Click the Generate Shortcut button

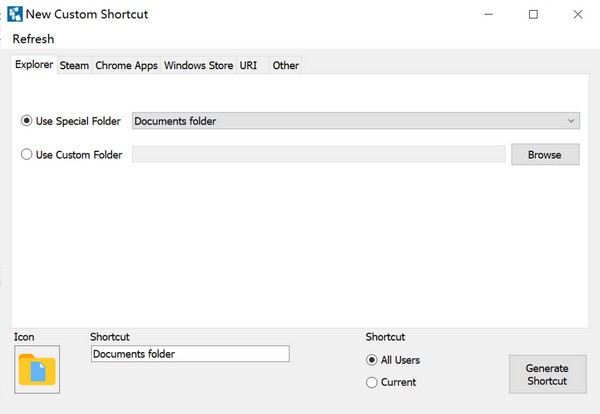pyautogui.click(x=546, y=374)
